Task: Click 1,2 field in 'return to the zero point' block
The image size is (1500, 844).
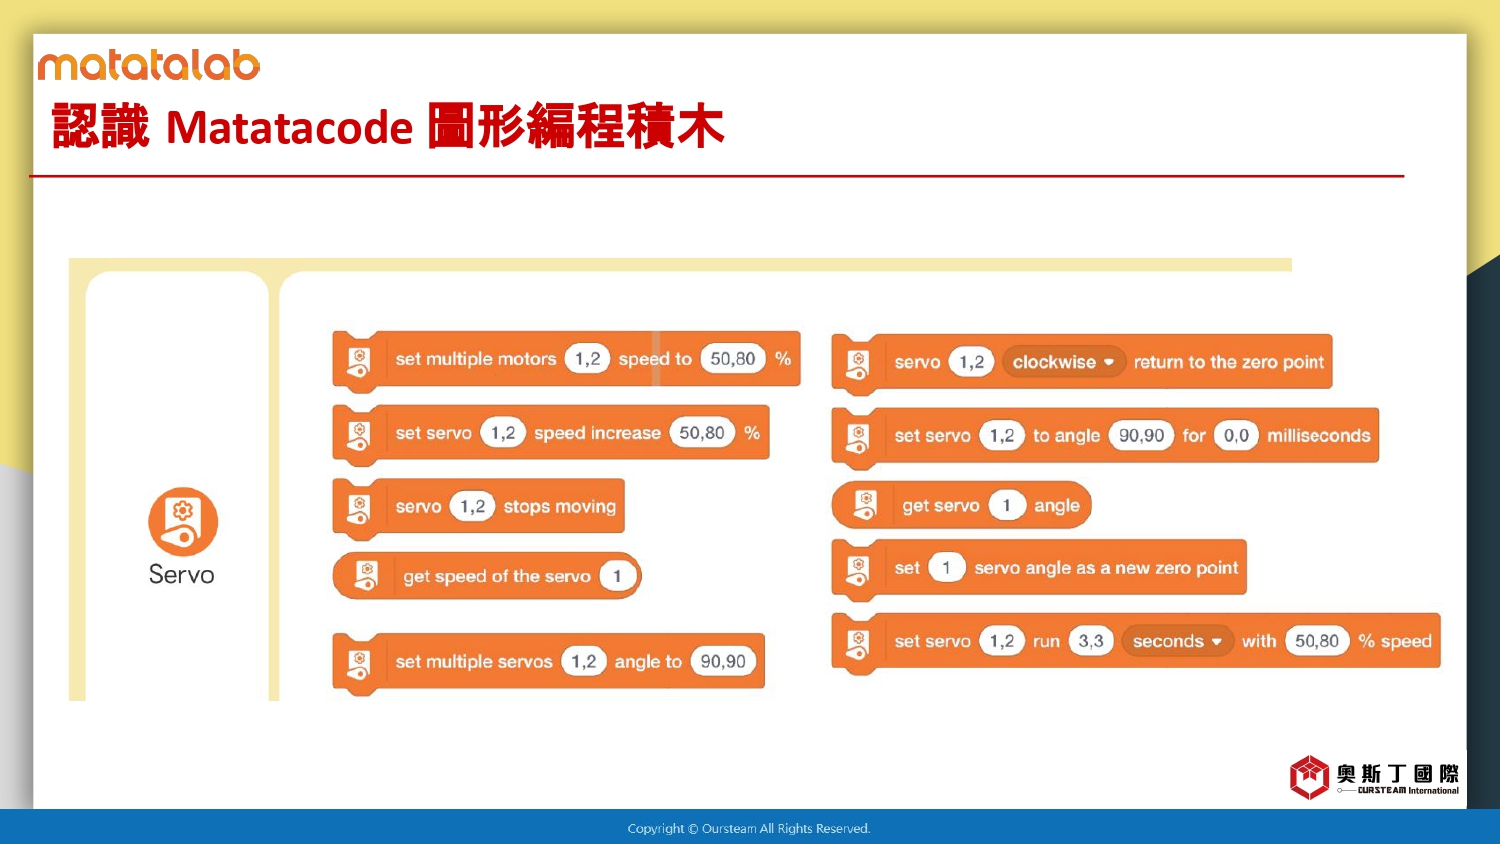Action: click(x=972, y=362)
